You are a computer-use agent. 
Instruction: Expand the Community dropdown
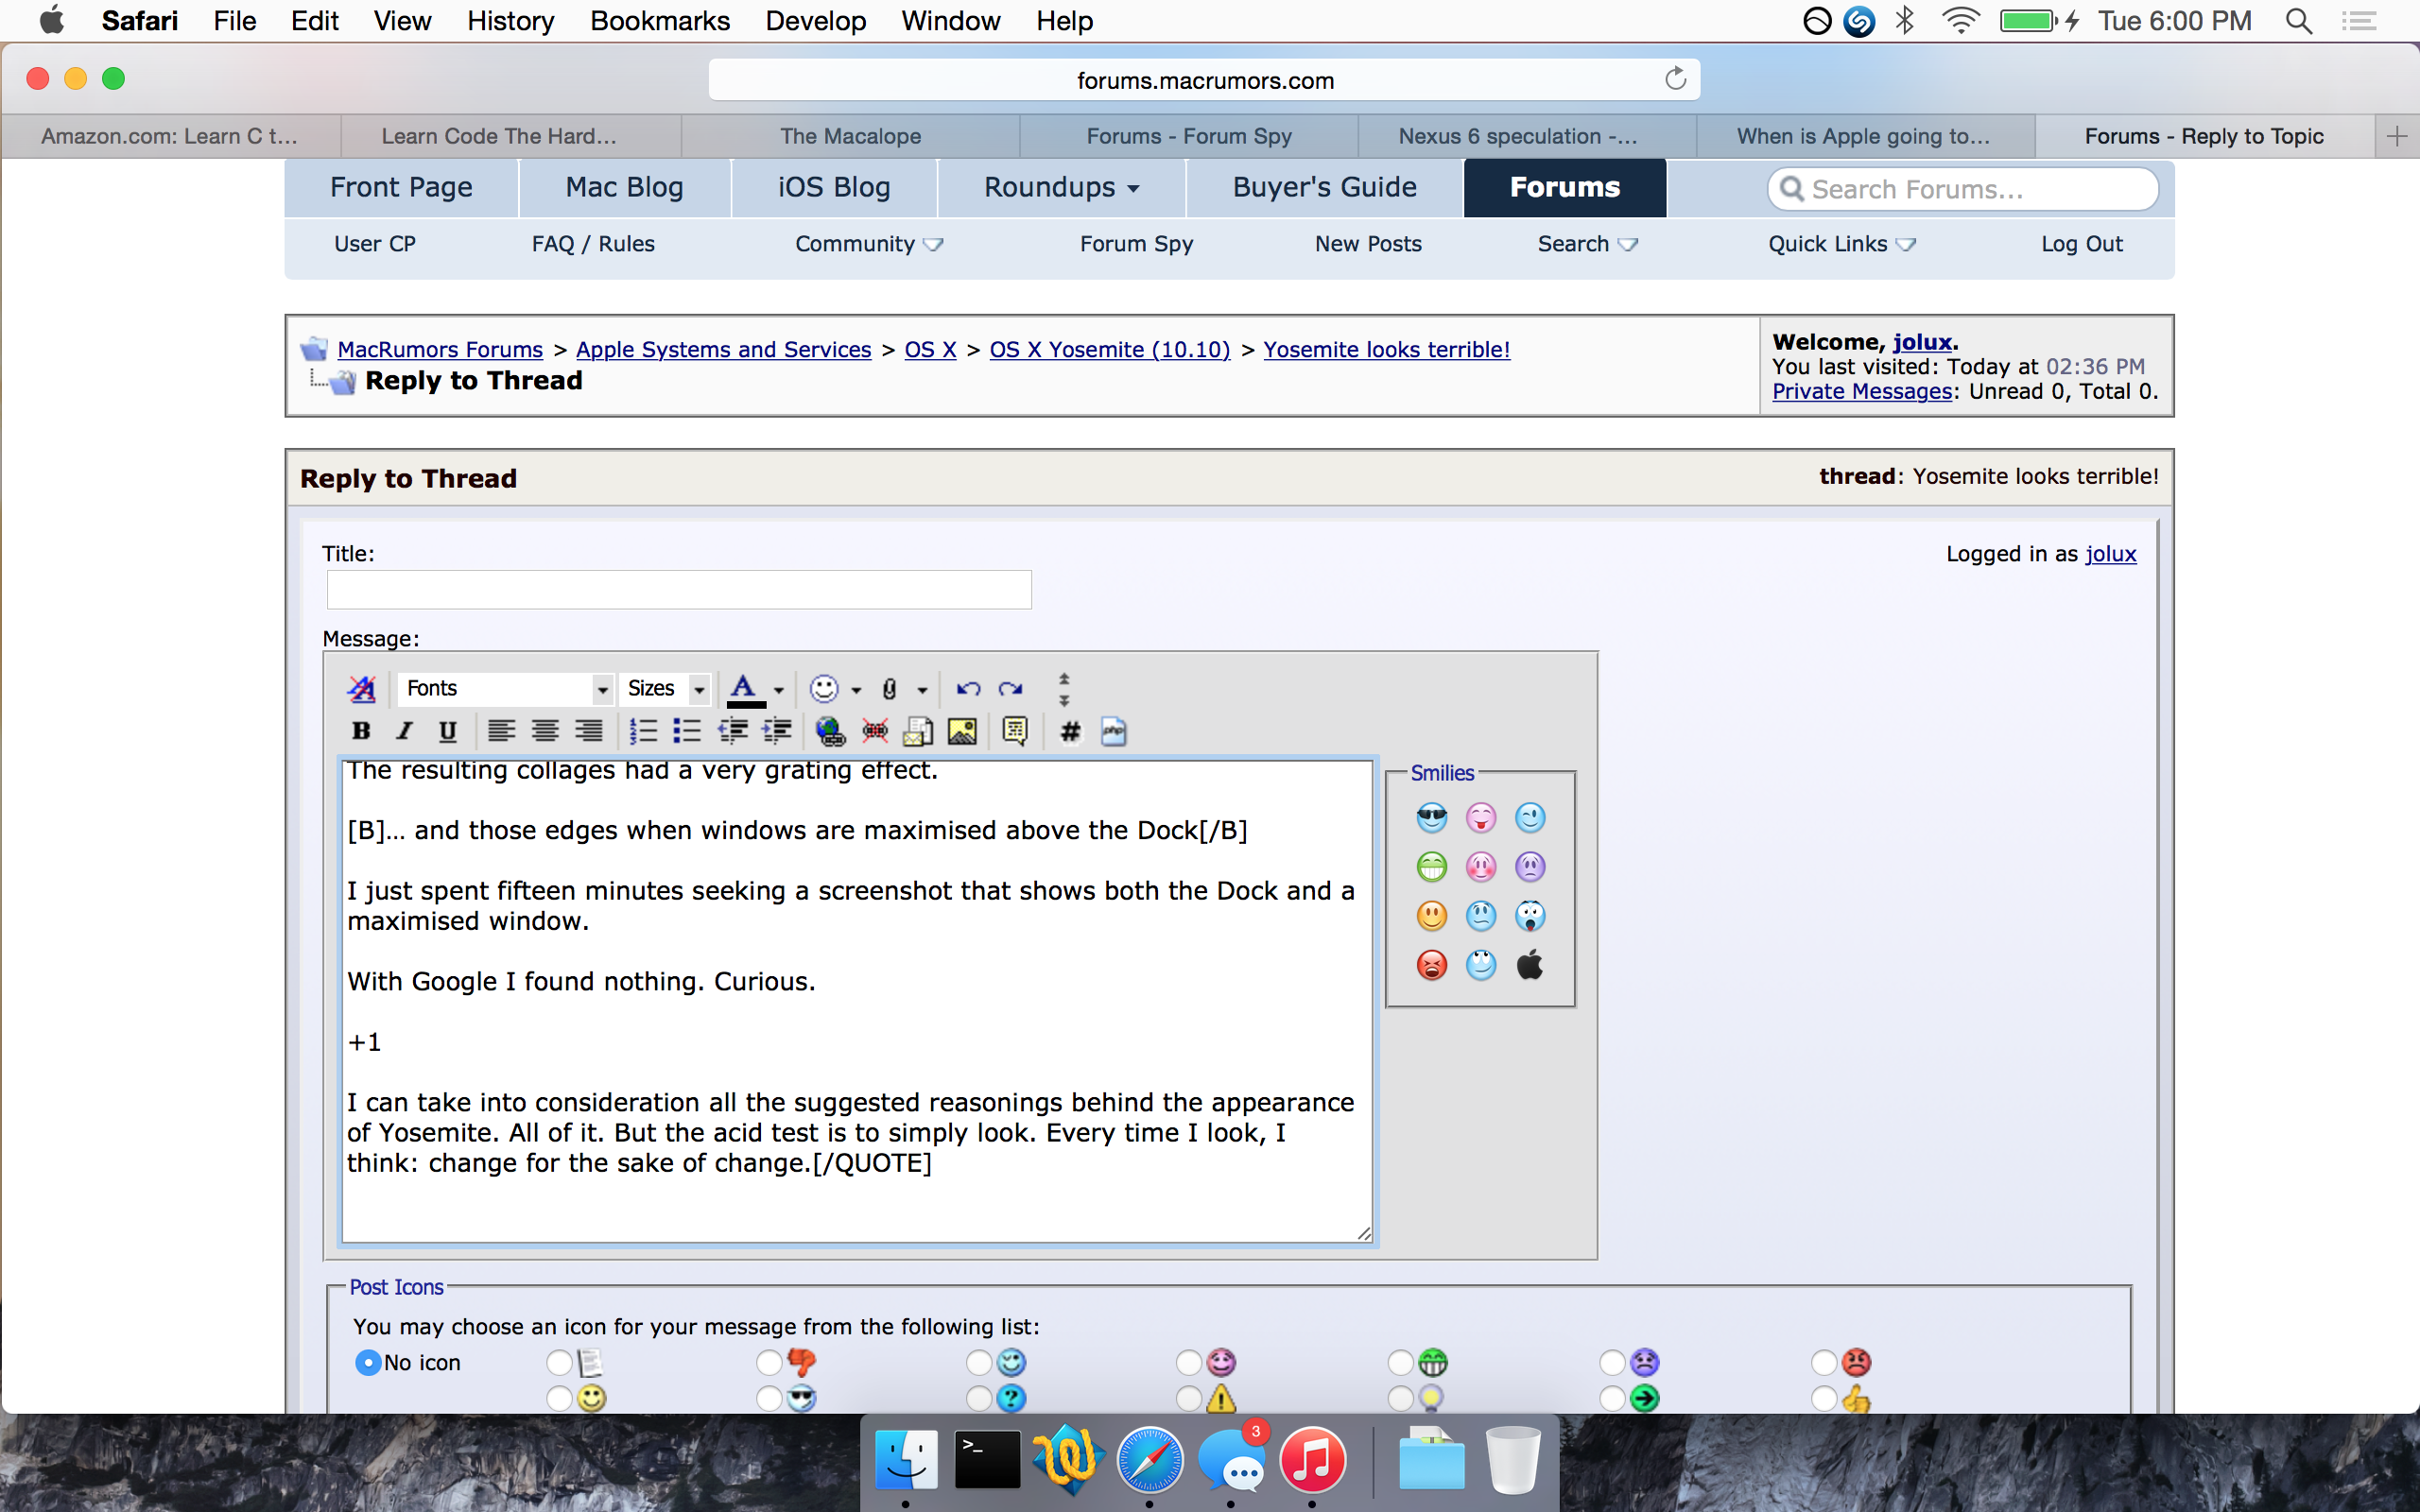point(868,244)
